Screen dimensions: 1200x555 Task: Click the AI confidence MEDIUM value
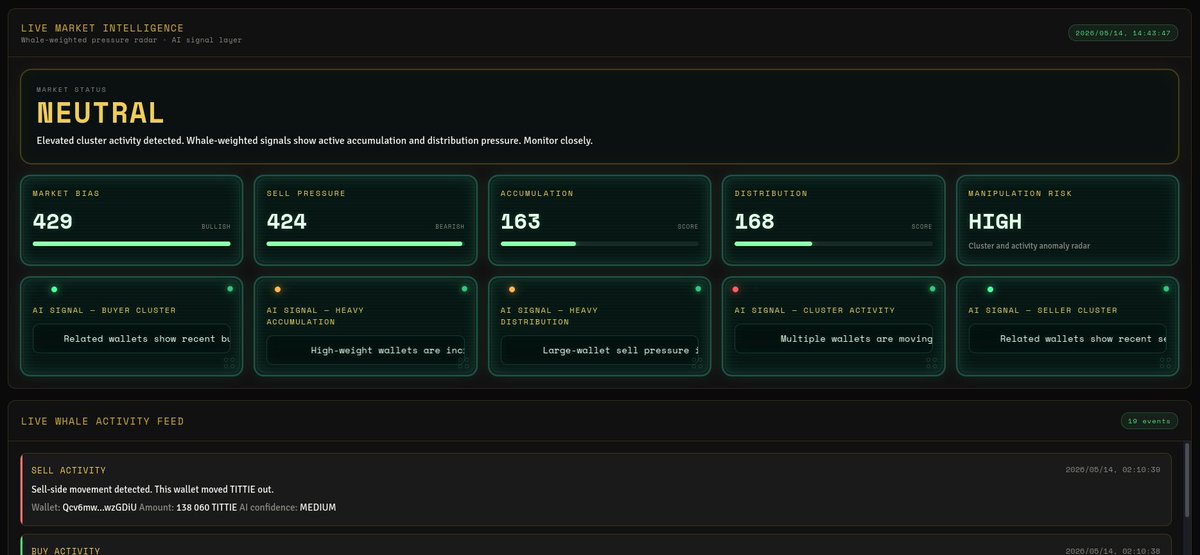click(x=318, y=507)
